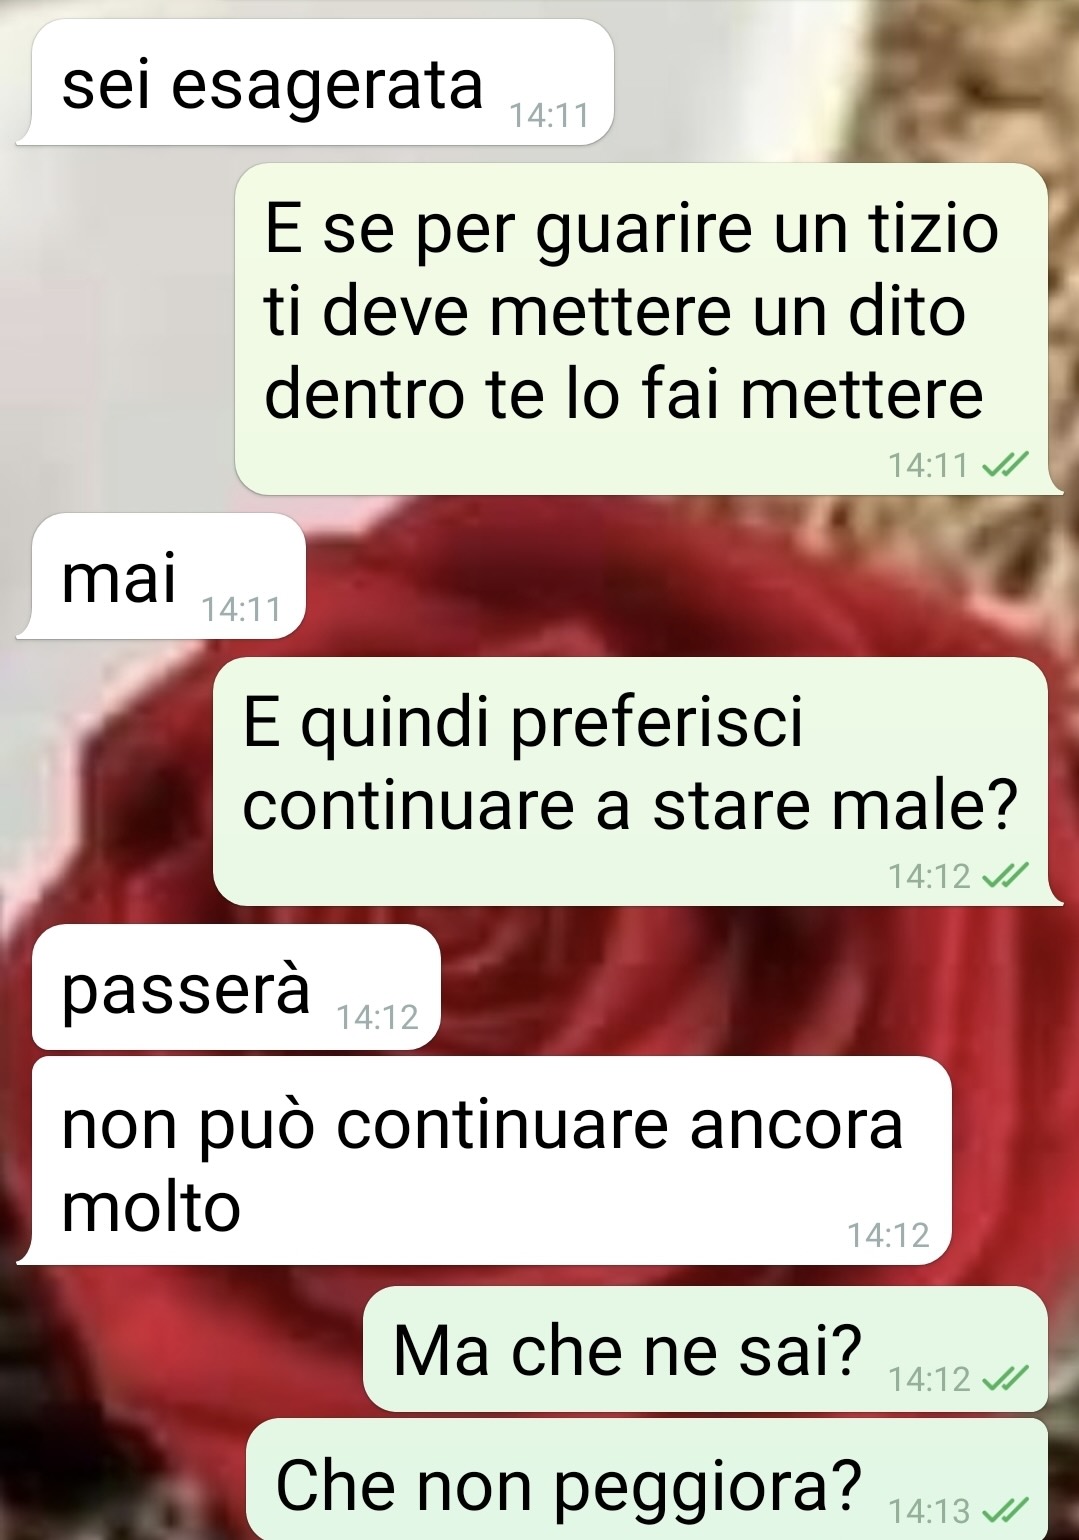This screenshot has height=1540, width=1079.
Task: Select the 'sei esagerata' message bubble
Action: point(314,82)
